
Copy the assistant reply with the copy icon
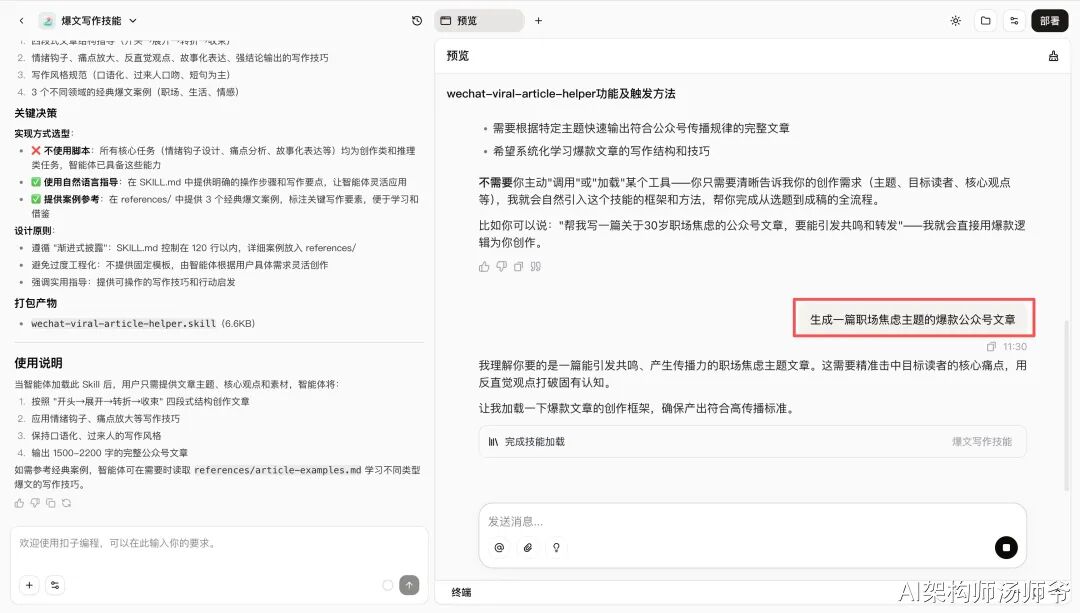click(518, 265)
